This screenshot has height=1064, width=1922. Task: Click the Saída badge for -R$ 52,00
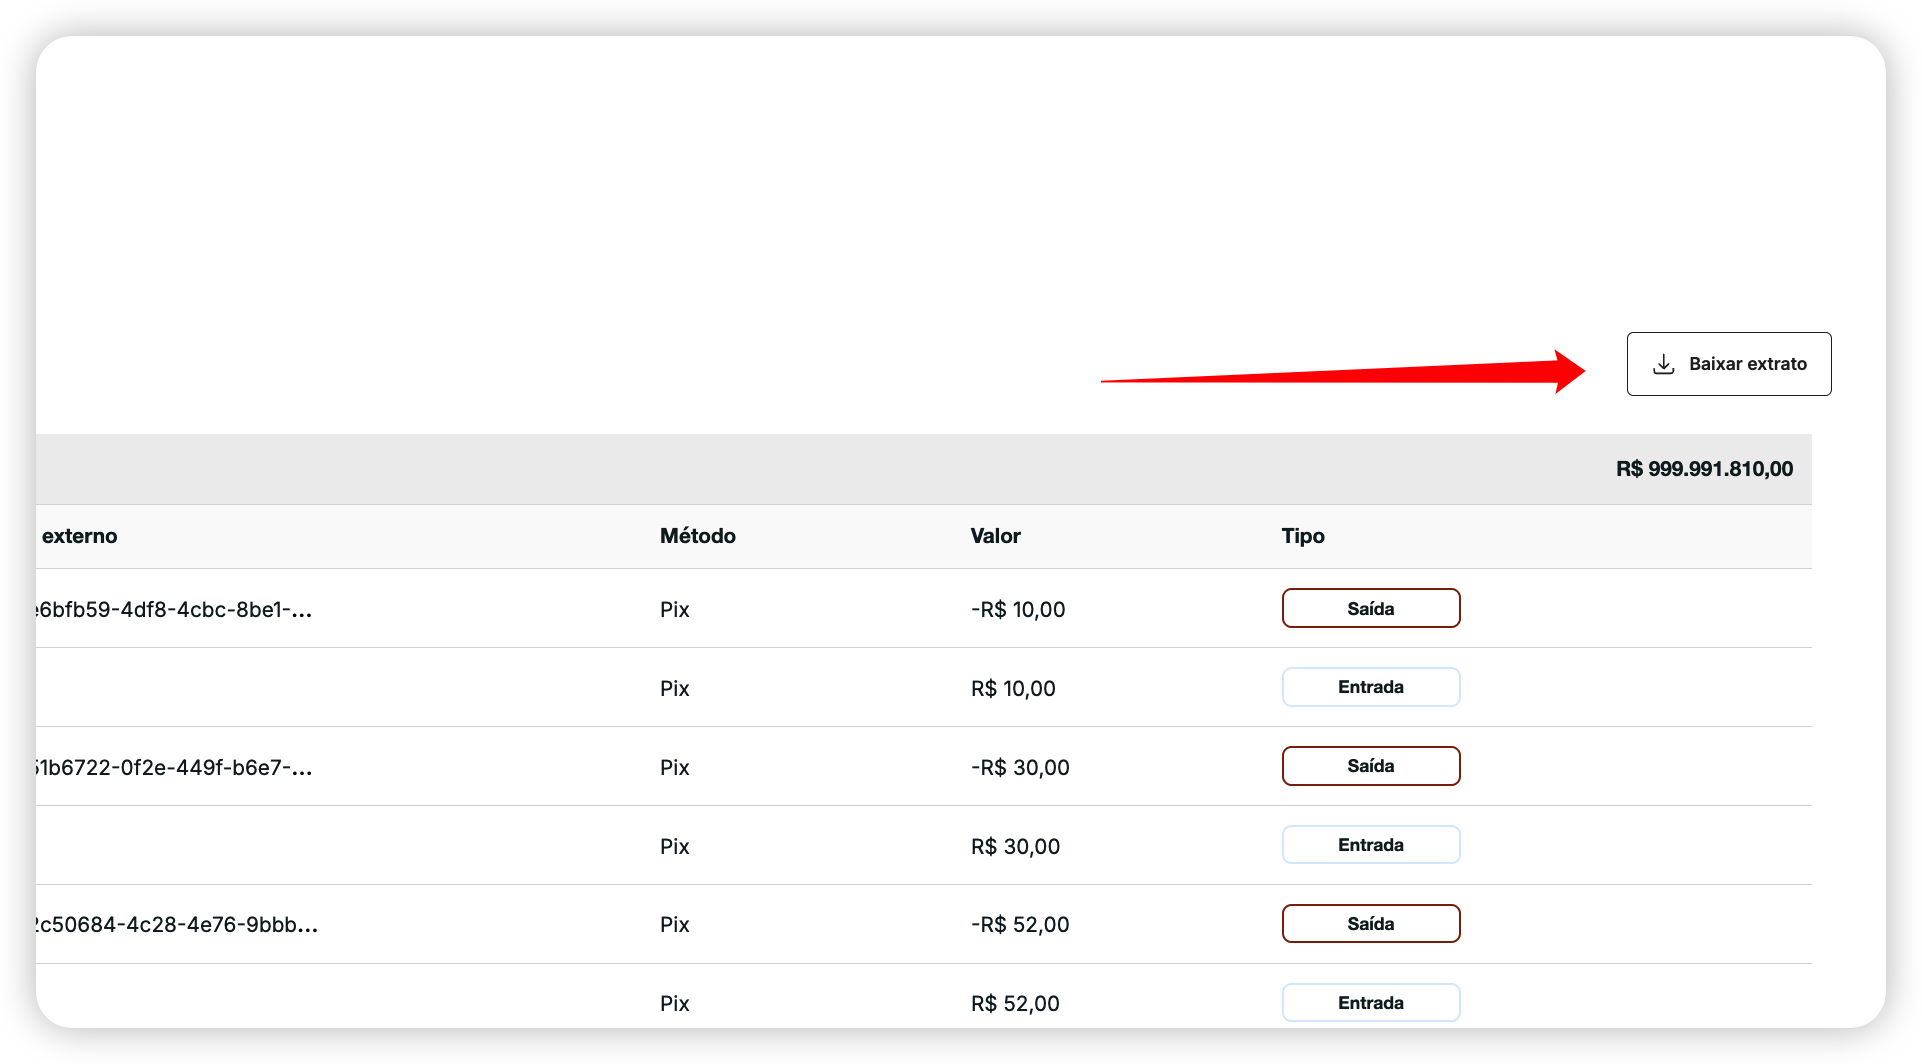[1370, 924]
